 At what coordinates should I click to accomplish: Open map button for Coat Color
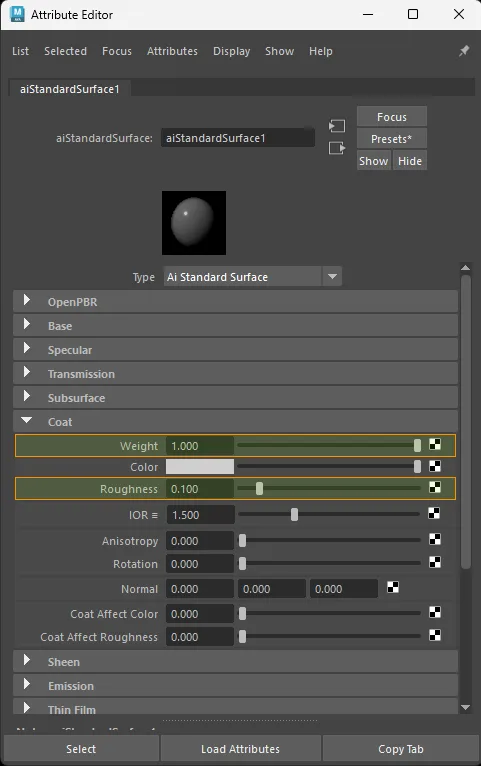[x=435, y=466]
